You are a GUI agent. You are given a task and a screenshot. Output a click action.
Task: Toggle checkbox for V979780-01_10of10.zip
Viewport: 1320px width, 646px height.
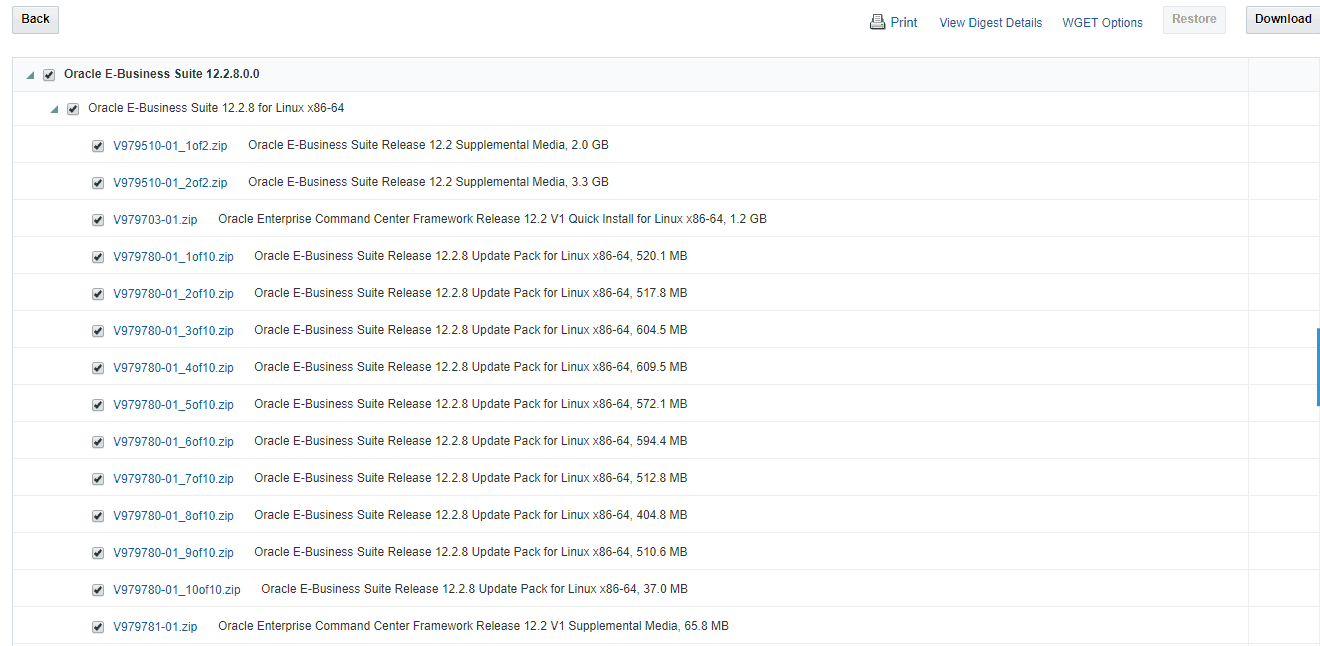coord(98,590)
